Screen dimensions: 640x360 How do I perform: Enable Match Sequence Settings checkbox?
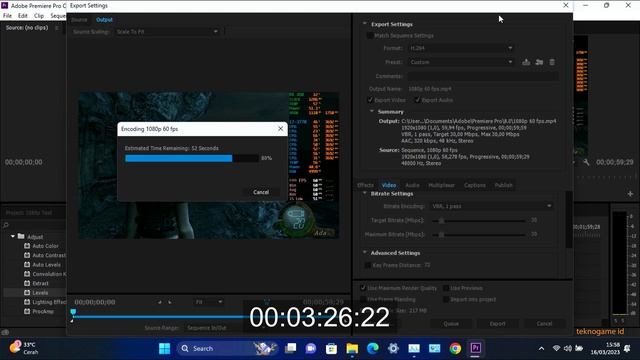pyautogui.click(x=369, y=36)
